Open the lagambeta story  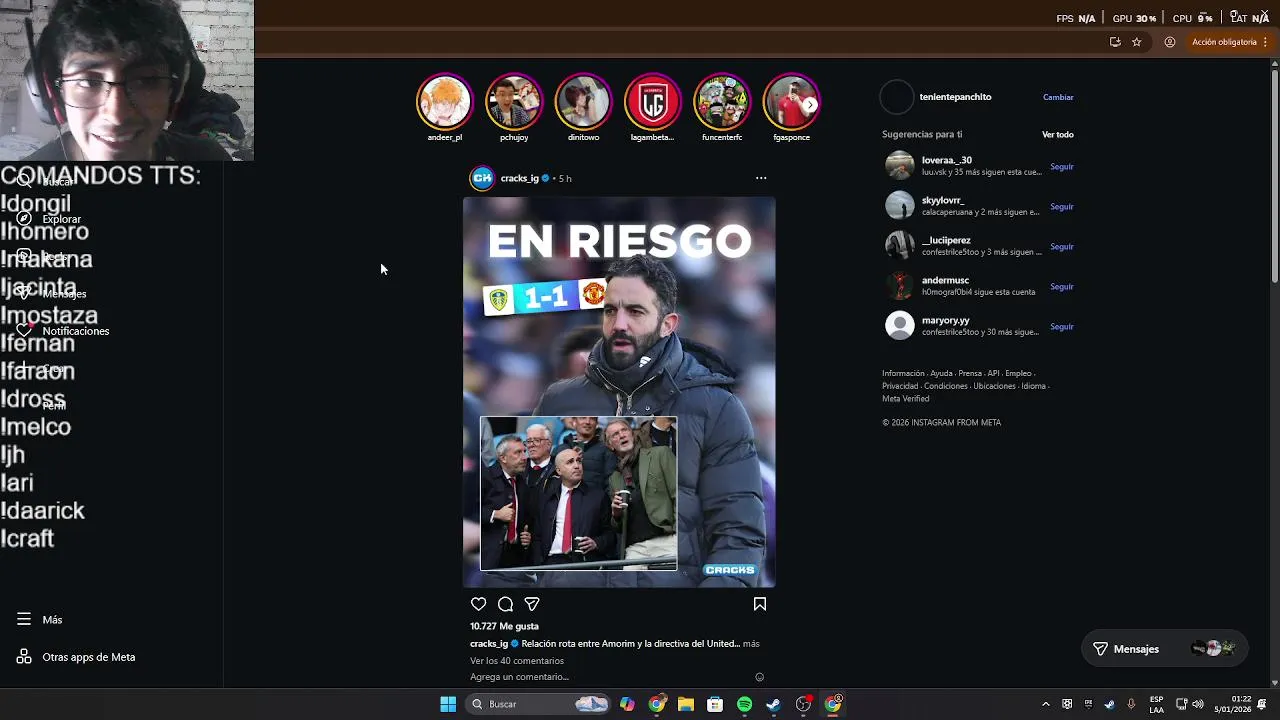pyautogui.click(x=652, y=102)
